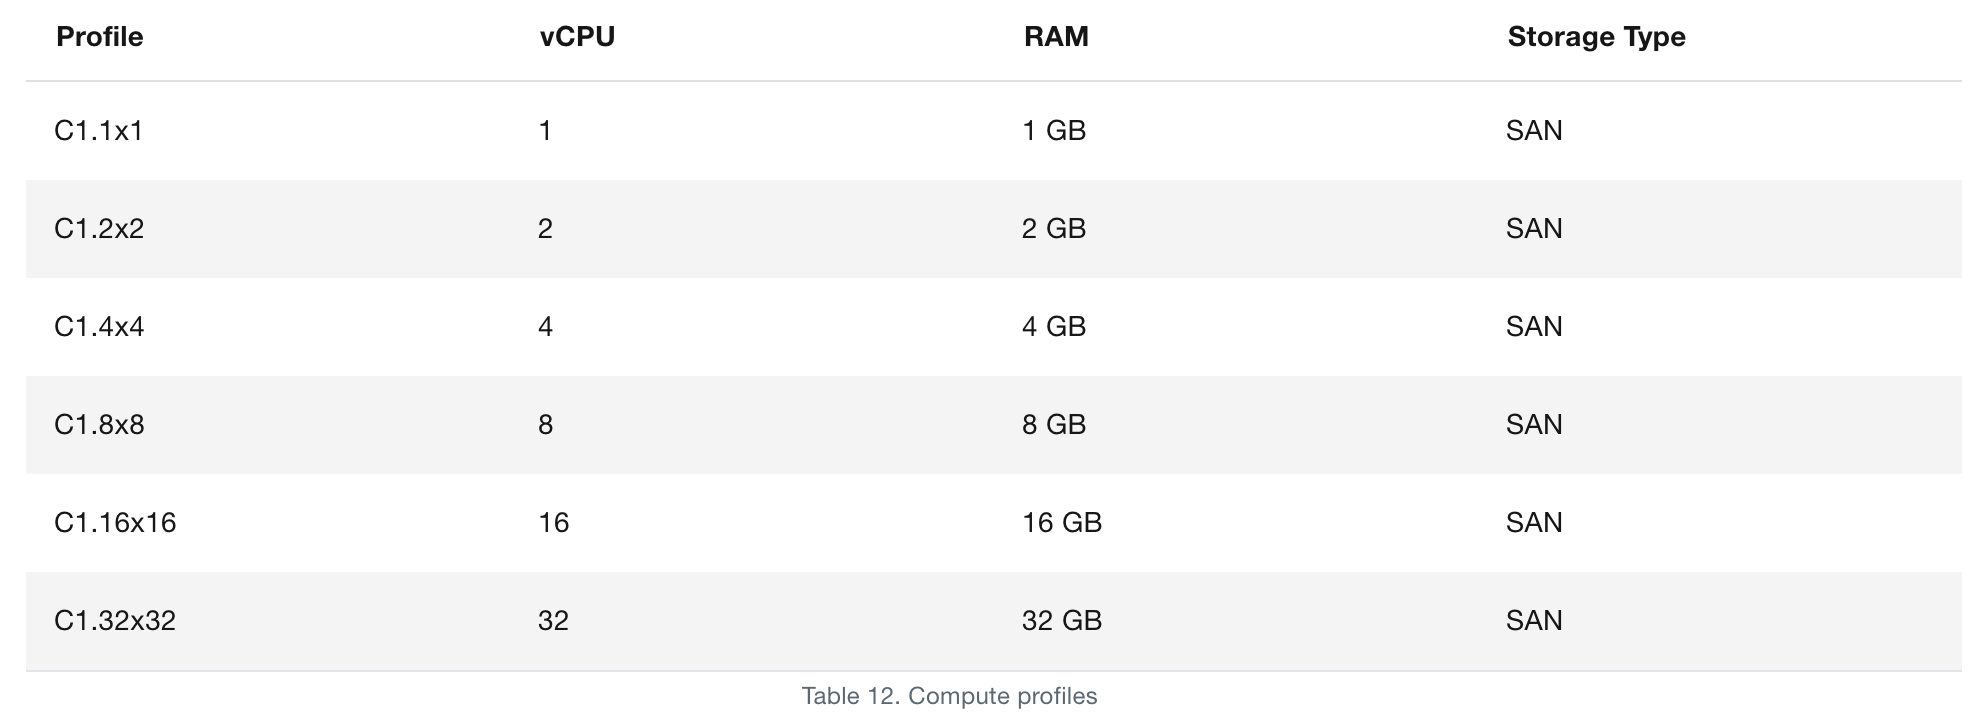Click the 16 GB RAM value
Screen dimensions: 1980x726
click(x=1062, y=523)
